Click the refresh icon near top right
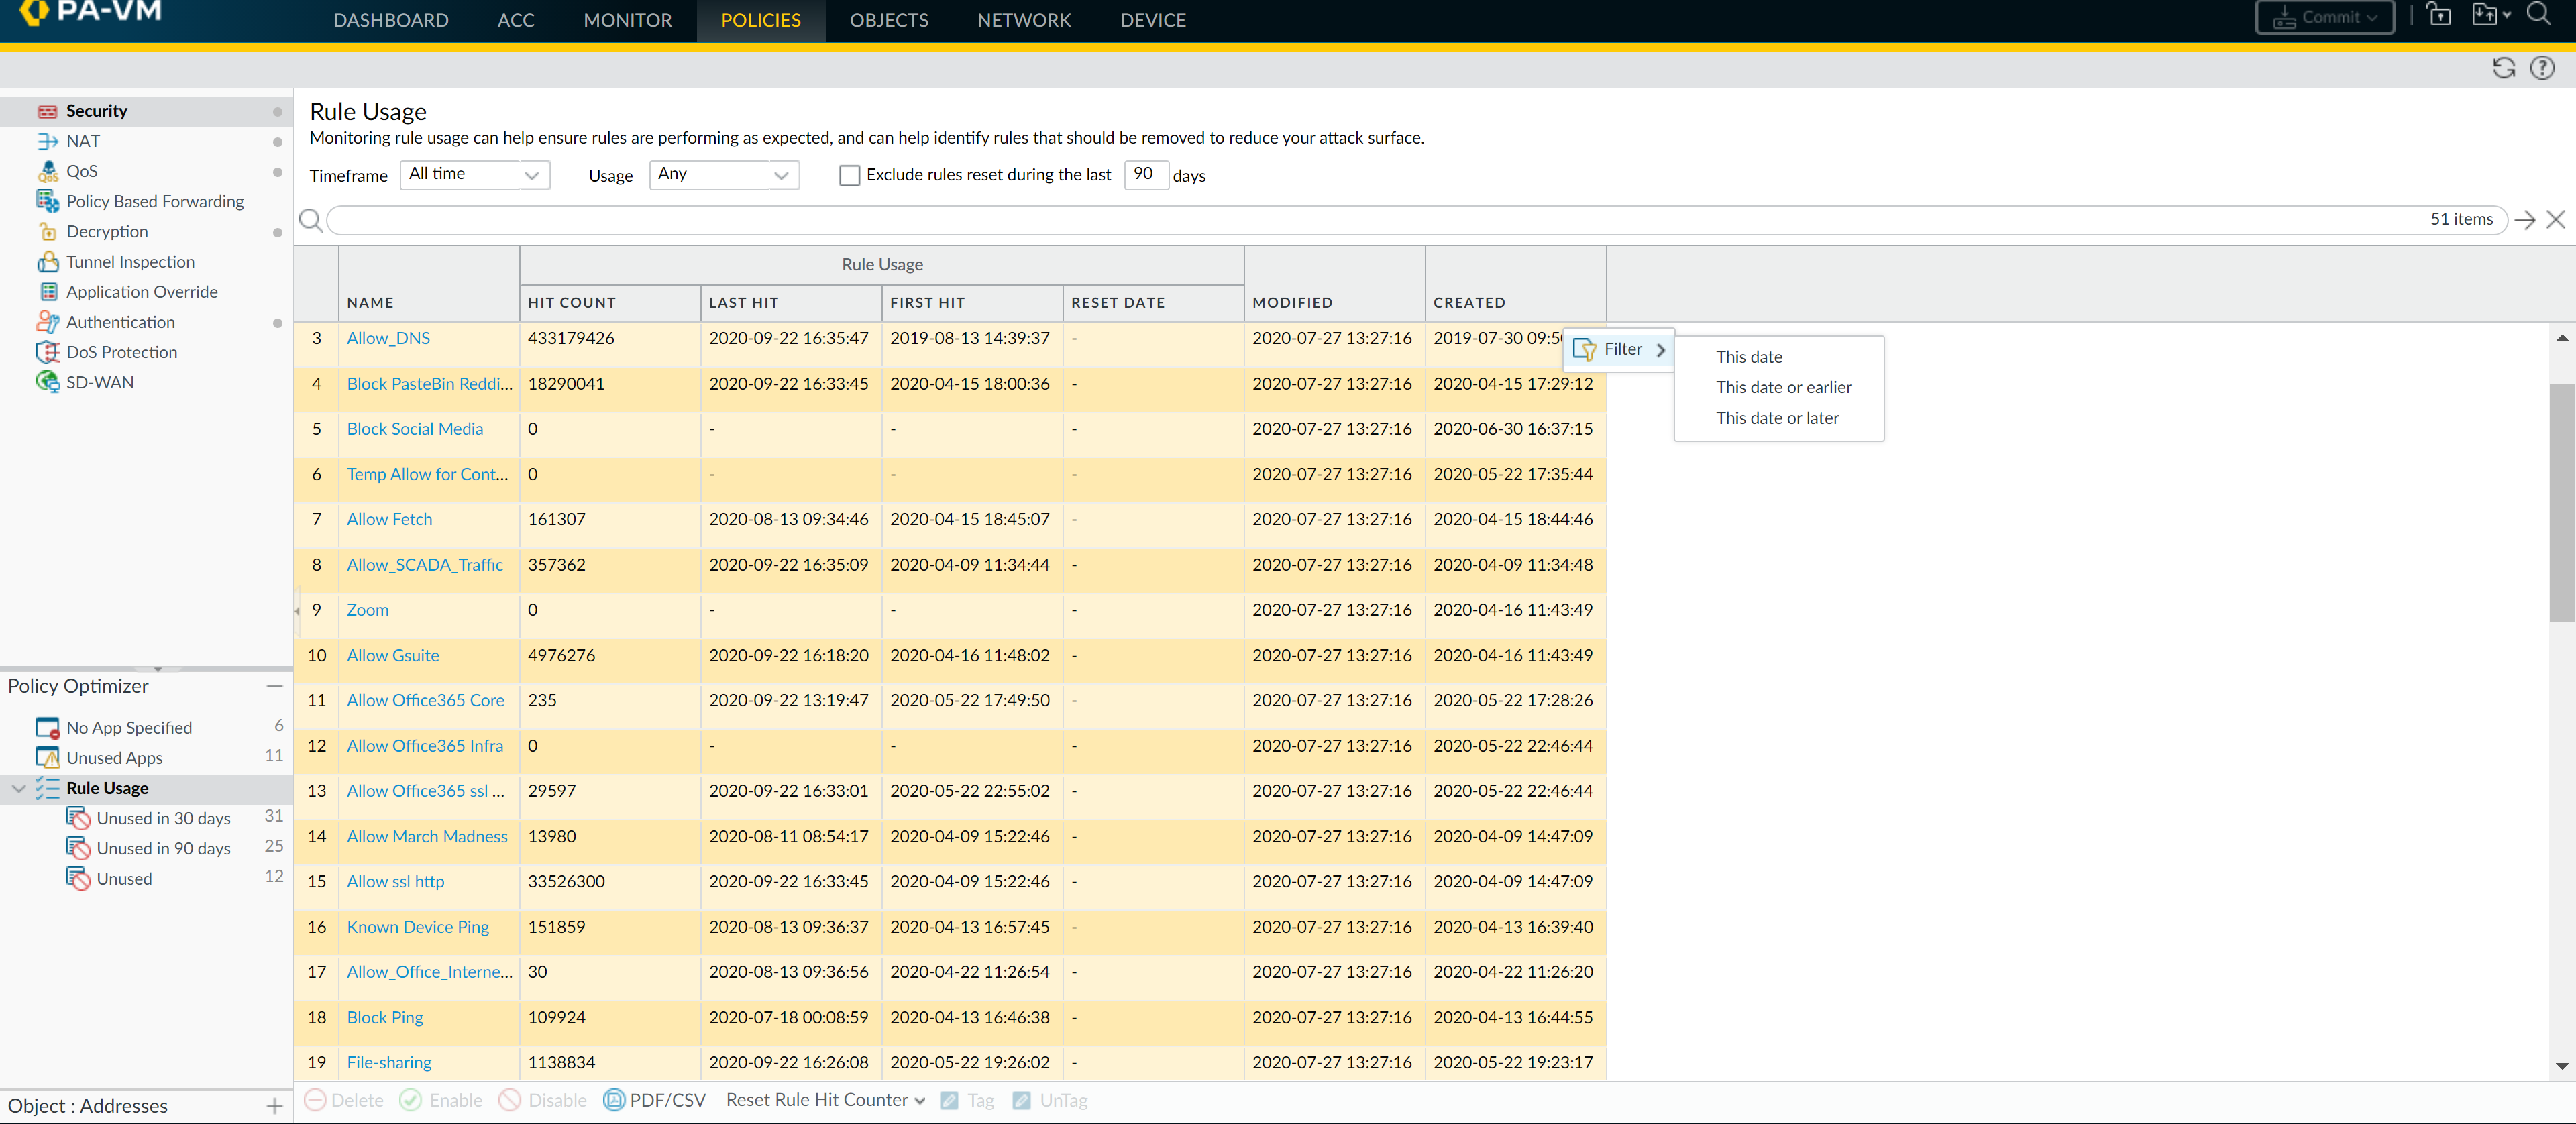Image resolution: width=2576 pixels, height=1124 pixels. tap(2503, 68)
